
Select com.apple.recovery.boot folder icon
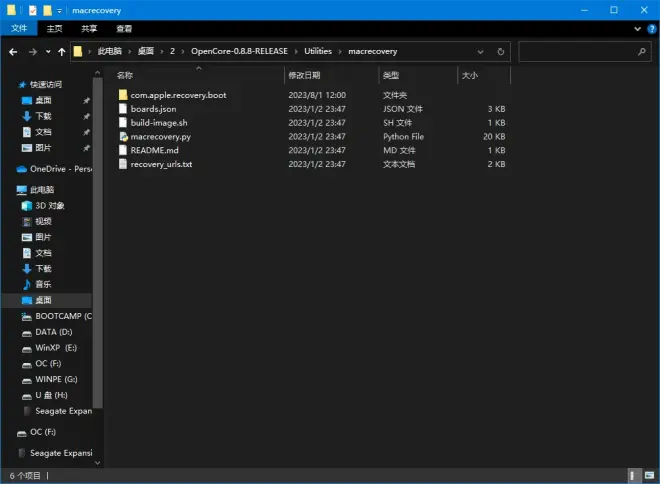coord(123,95)
